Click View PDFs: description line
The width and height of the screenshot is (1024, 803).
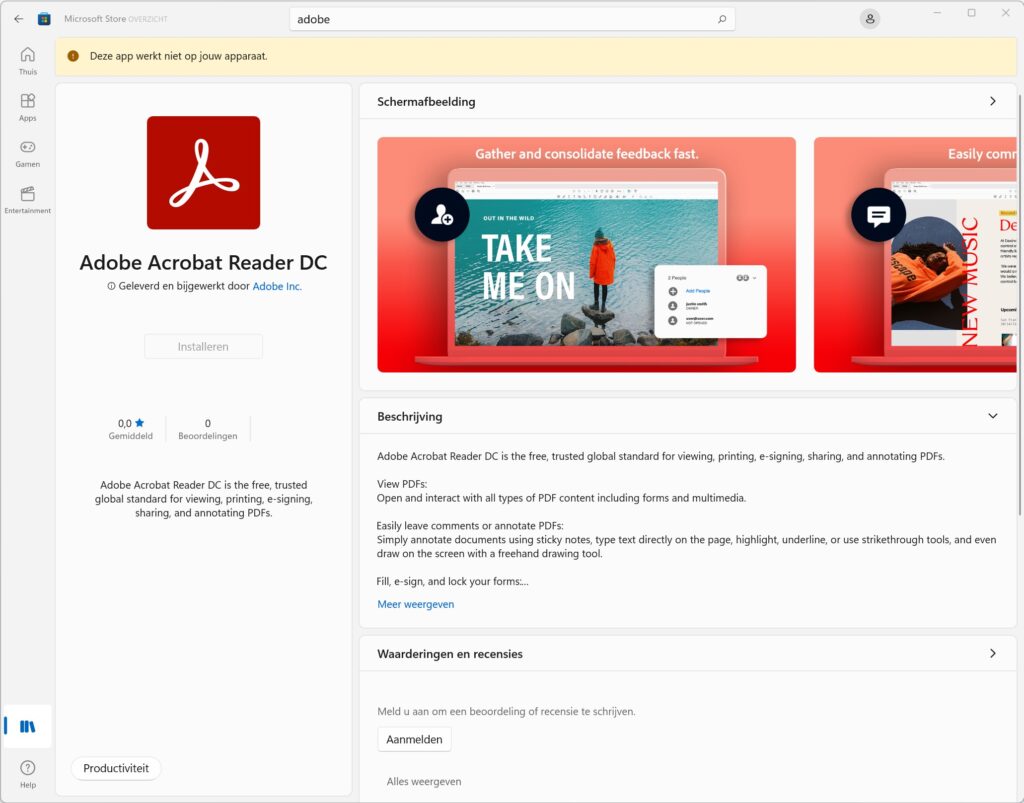tap(402, 484)
